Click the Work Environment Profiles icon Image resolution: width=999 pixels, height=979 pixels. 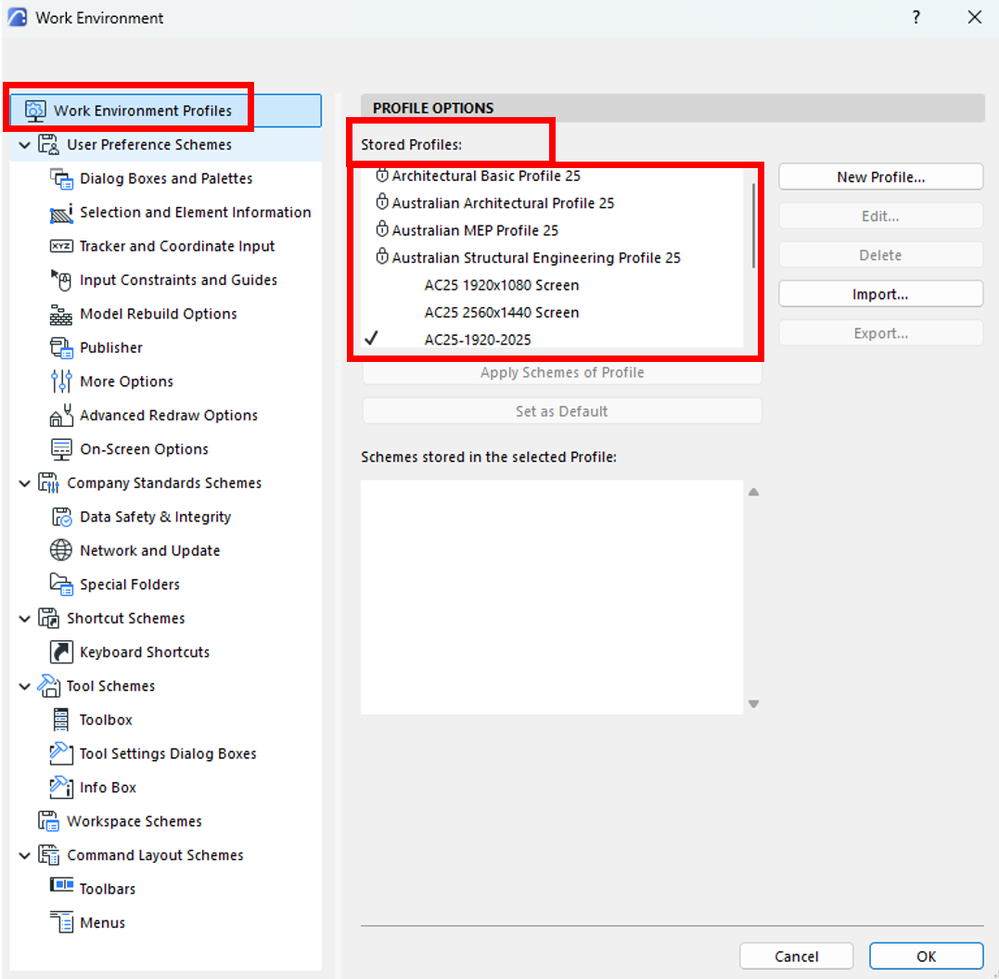pyautogui.click(x=35, y=111)
